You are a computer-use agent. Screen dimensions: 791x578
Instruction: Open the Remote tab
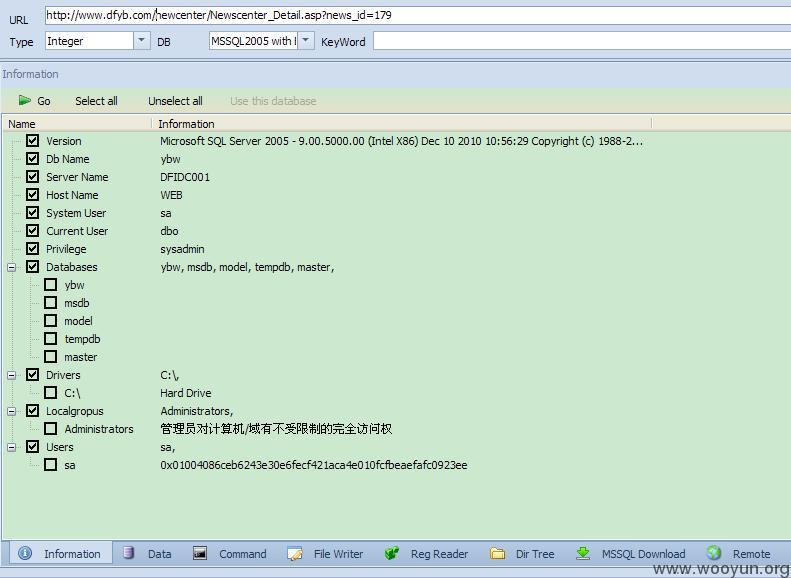pyautogui.click(x=739, y=554)
